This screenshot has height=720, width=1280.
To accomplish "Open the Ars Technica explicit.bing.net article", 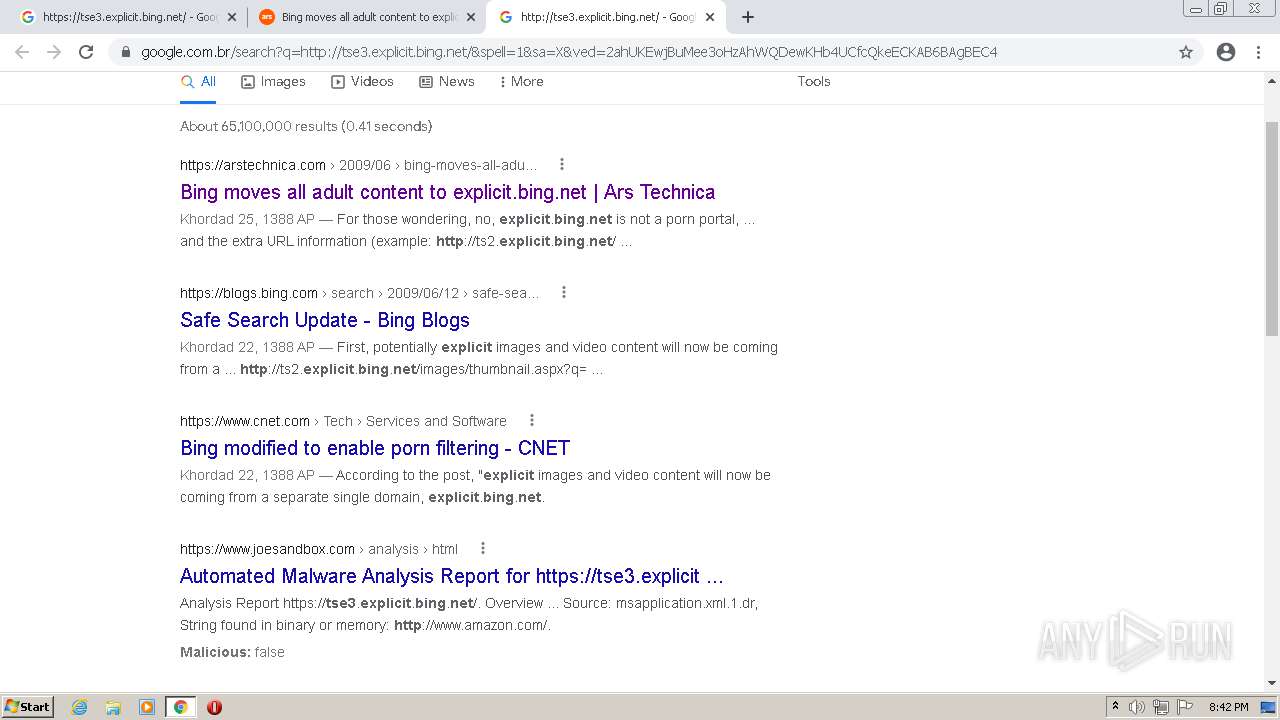I will point(447,192).
